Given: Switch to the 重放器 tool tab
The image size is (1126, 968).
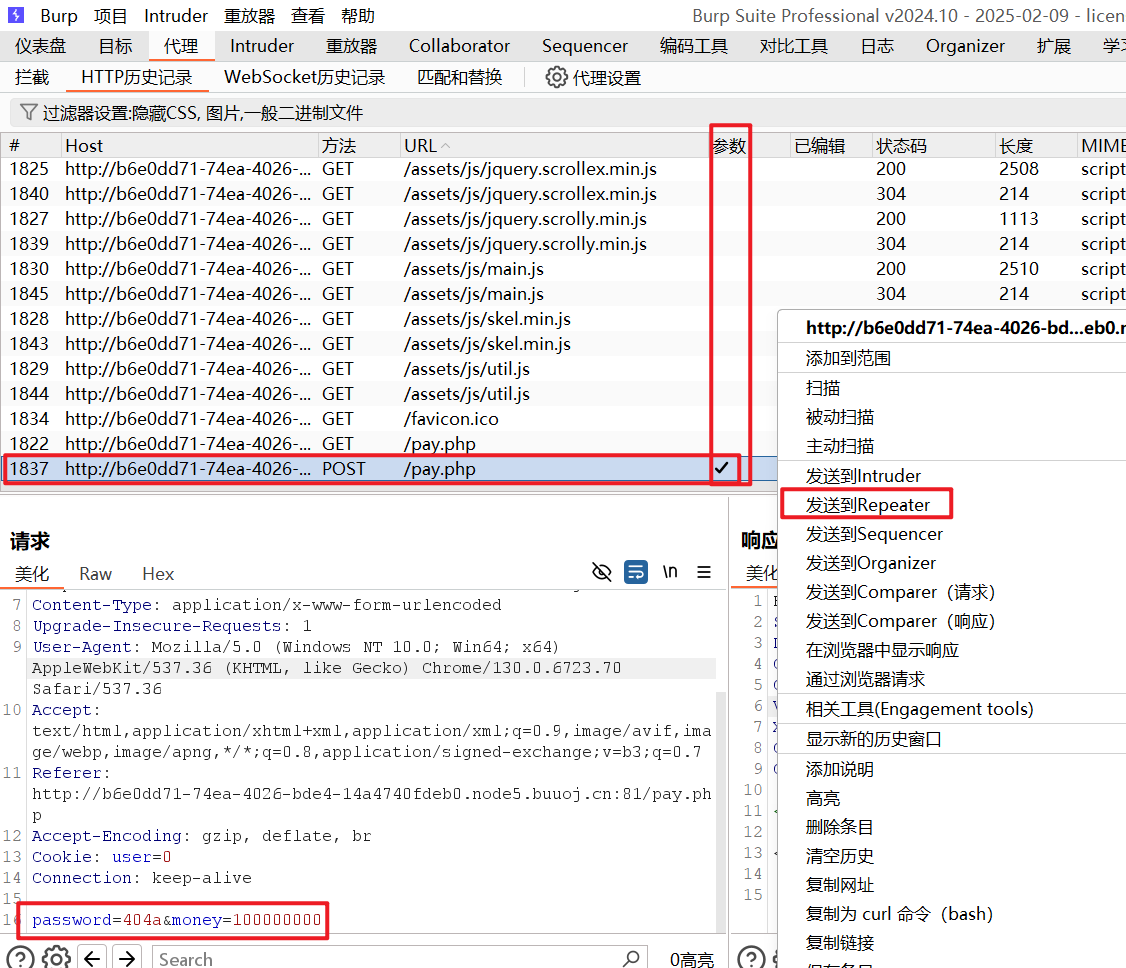Looking at the screenshot, I should [351, 46].
